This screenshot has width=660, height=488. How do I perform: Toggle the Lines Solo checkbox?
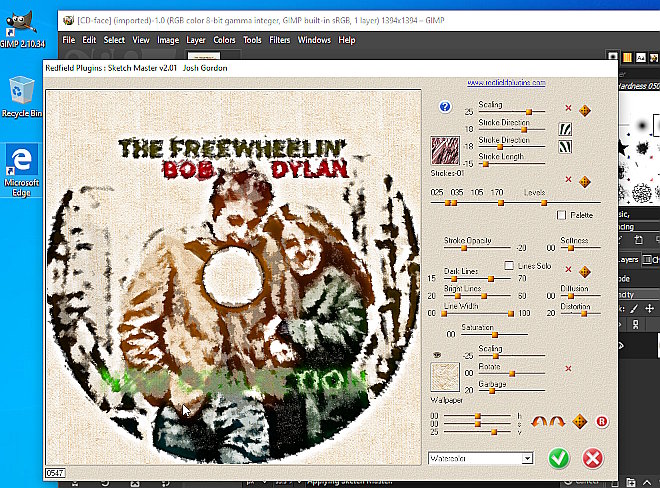pyautogui.click(x=509, y=265)
